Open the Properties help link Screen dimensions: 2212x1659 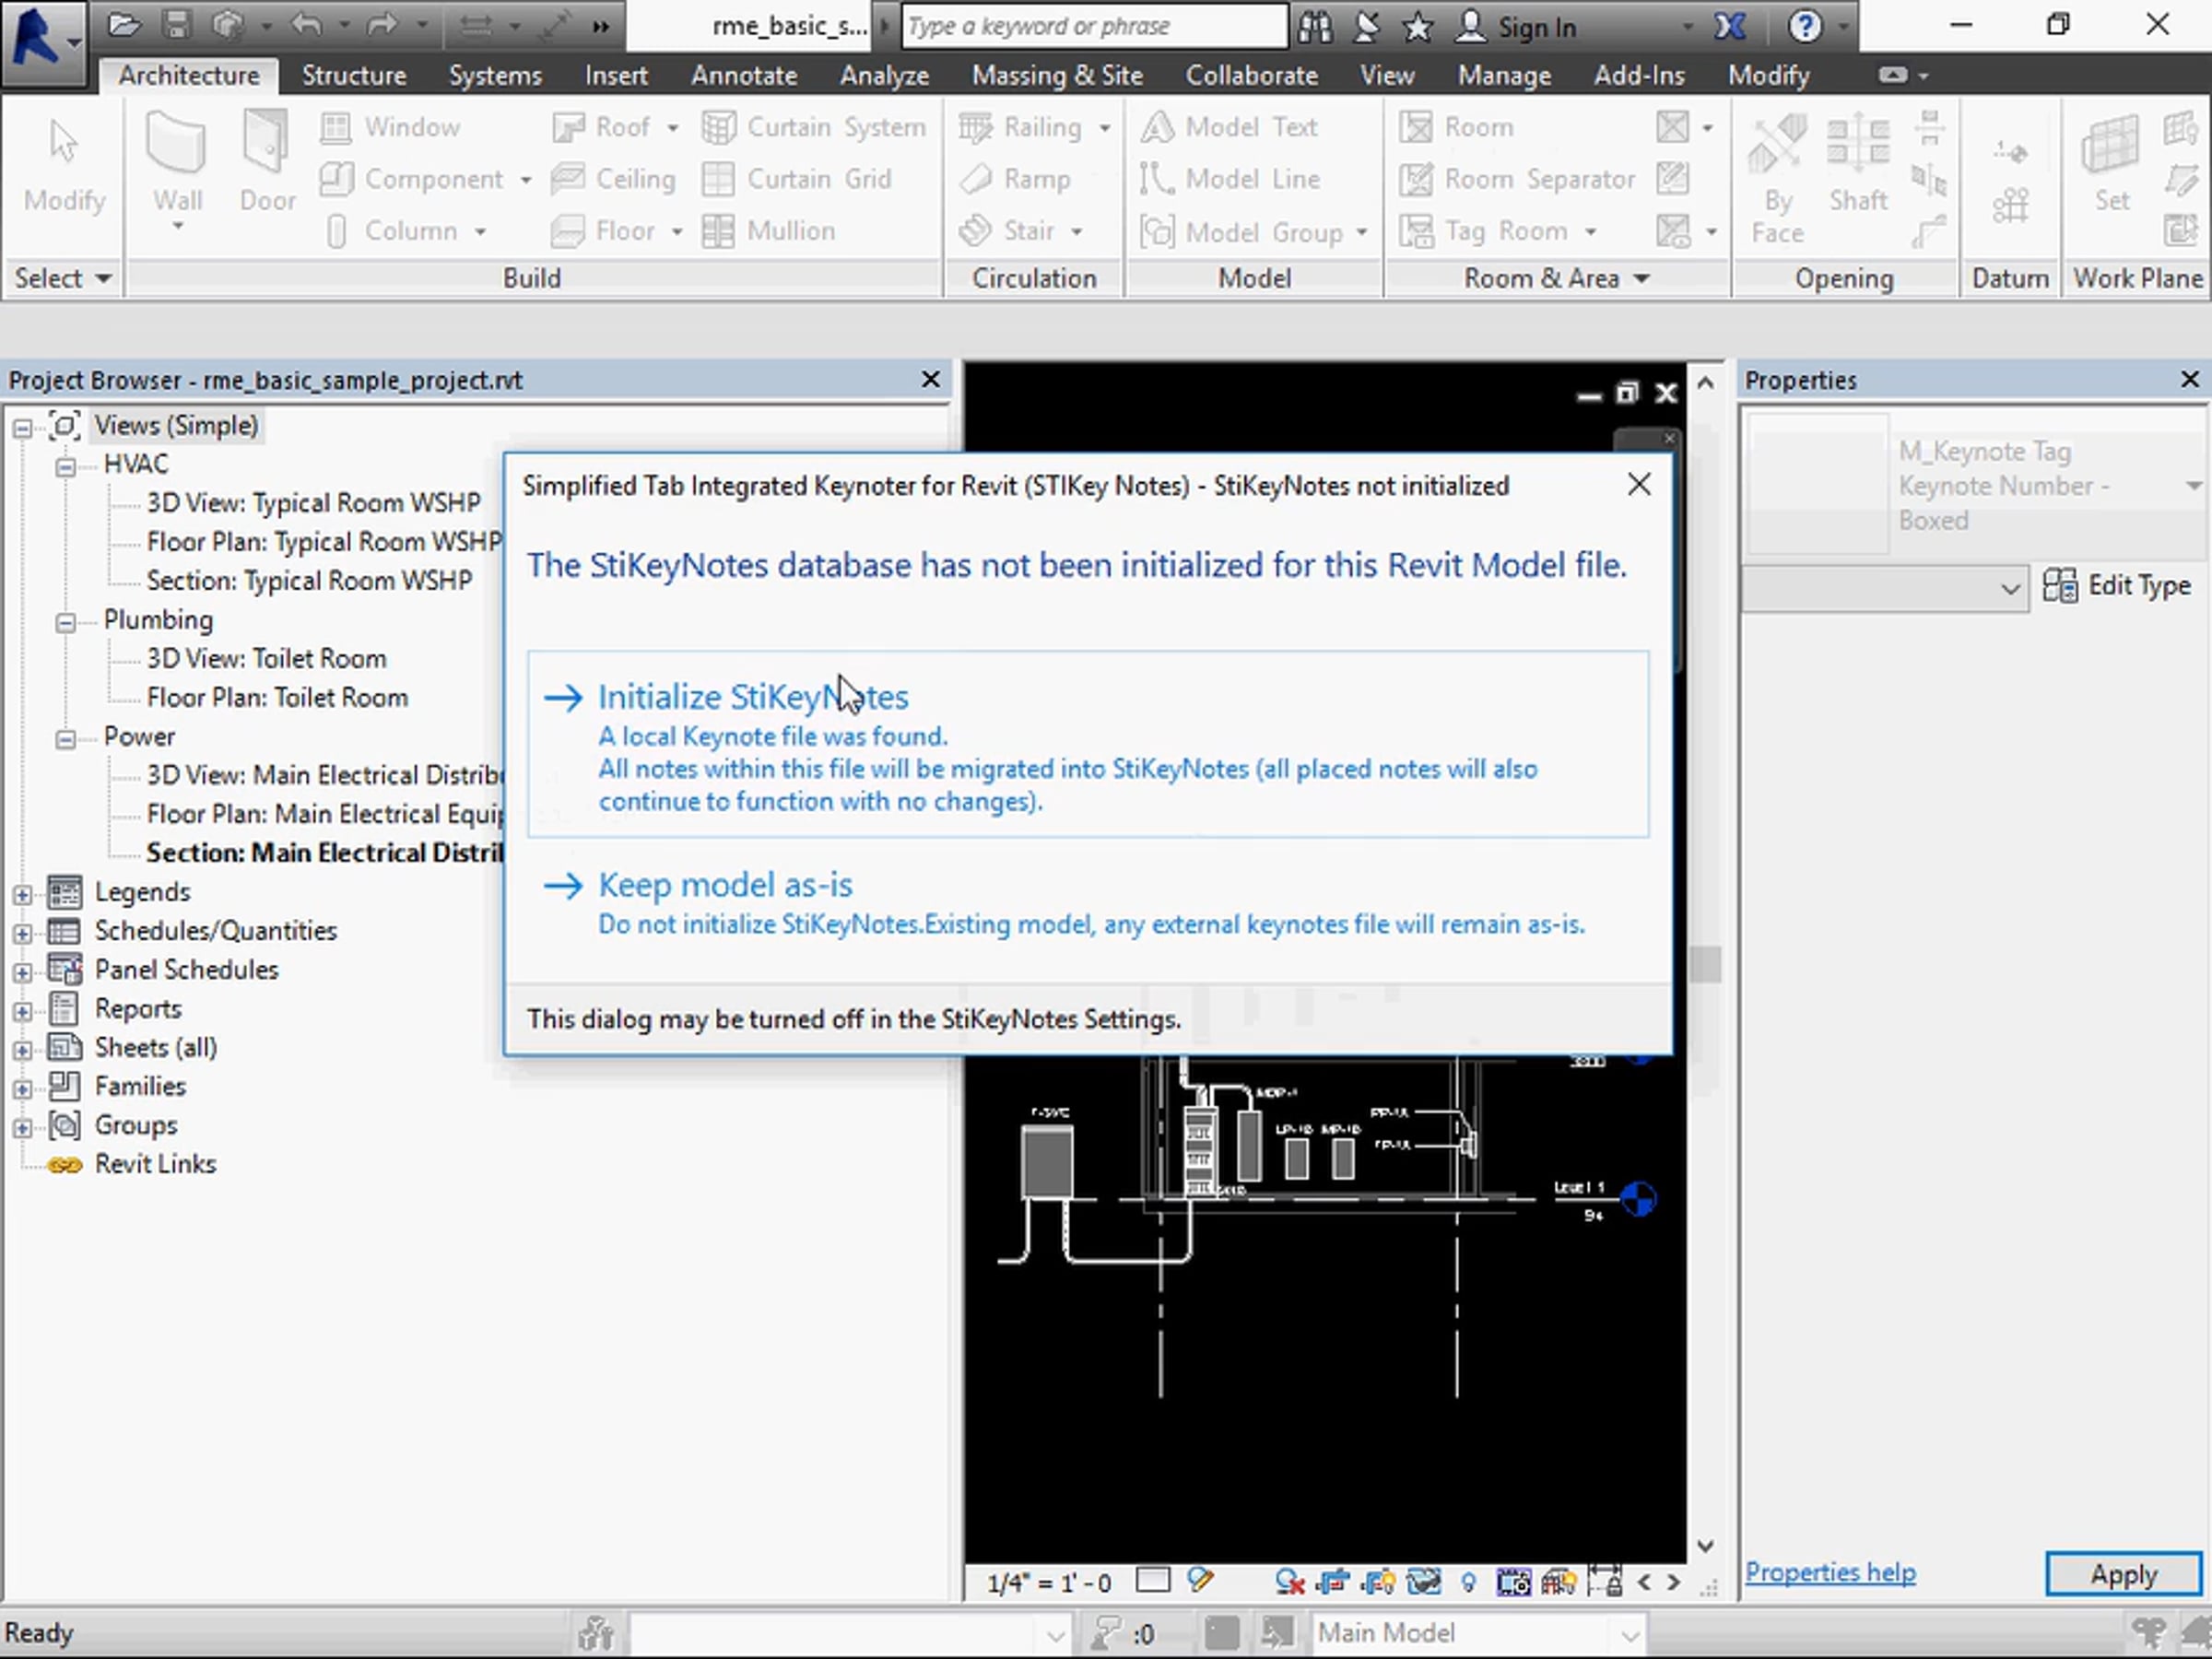tap(1830, 1573)
